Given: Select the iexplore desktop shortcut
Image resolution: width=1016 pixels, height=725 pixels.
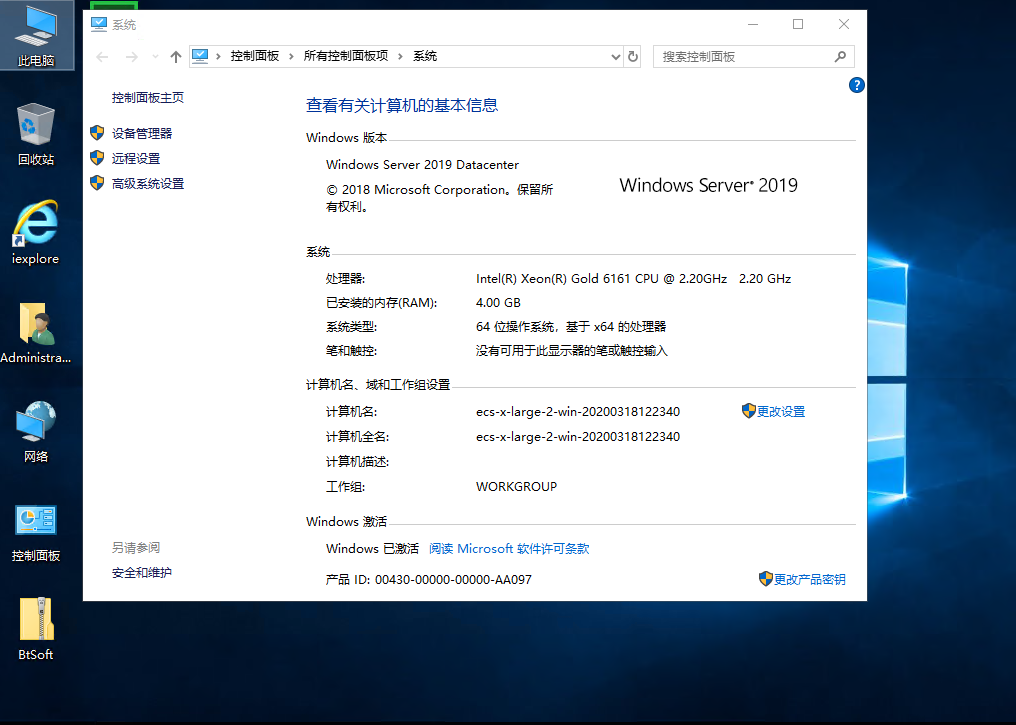Looking at the screenshot, I should point(36,232).
